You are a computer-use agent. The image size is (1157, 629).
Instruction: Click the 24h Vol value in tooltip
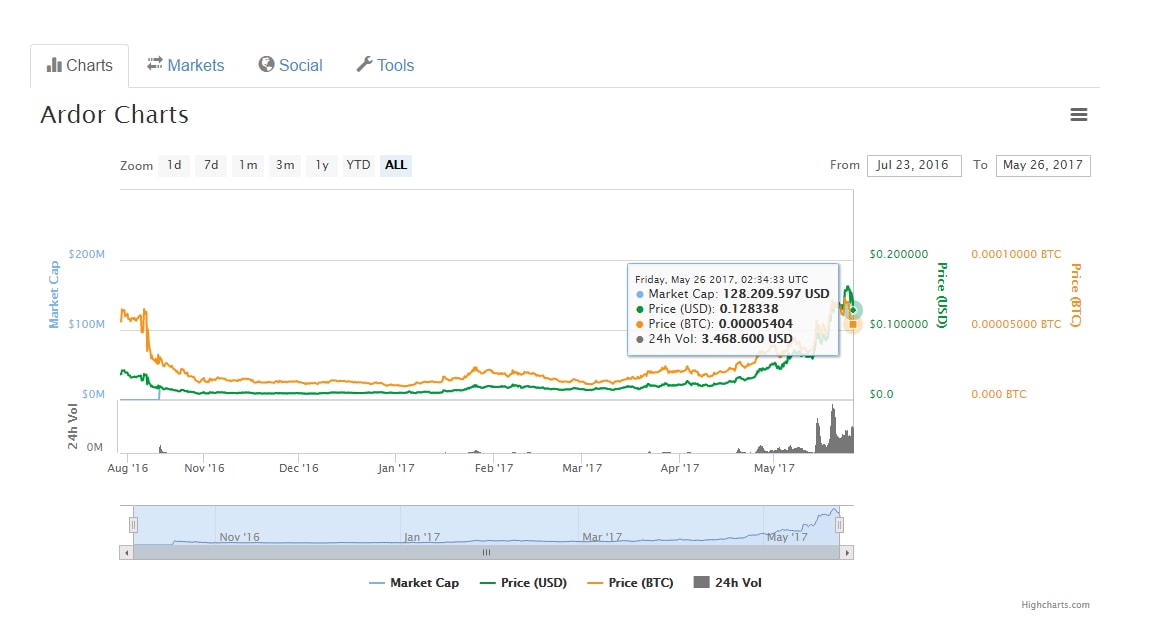747,340
